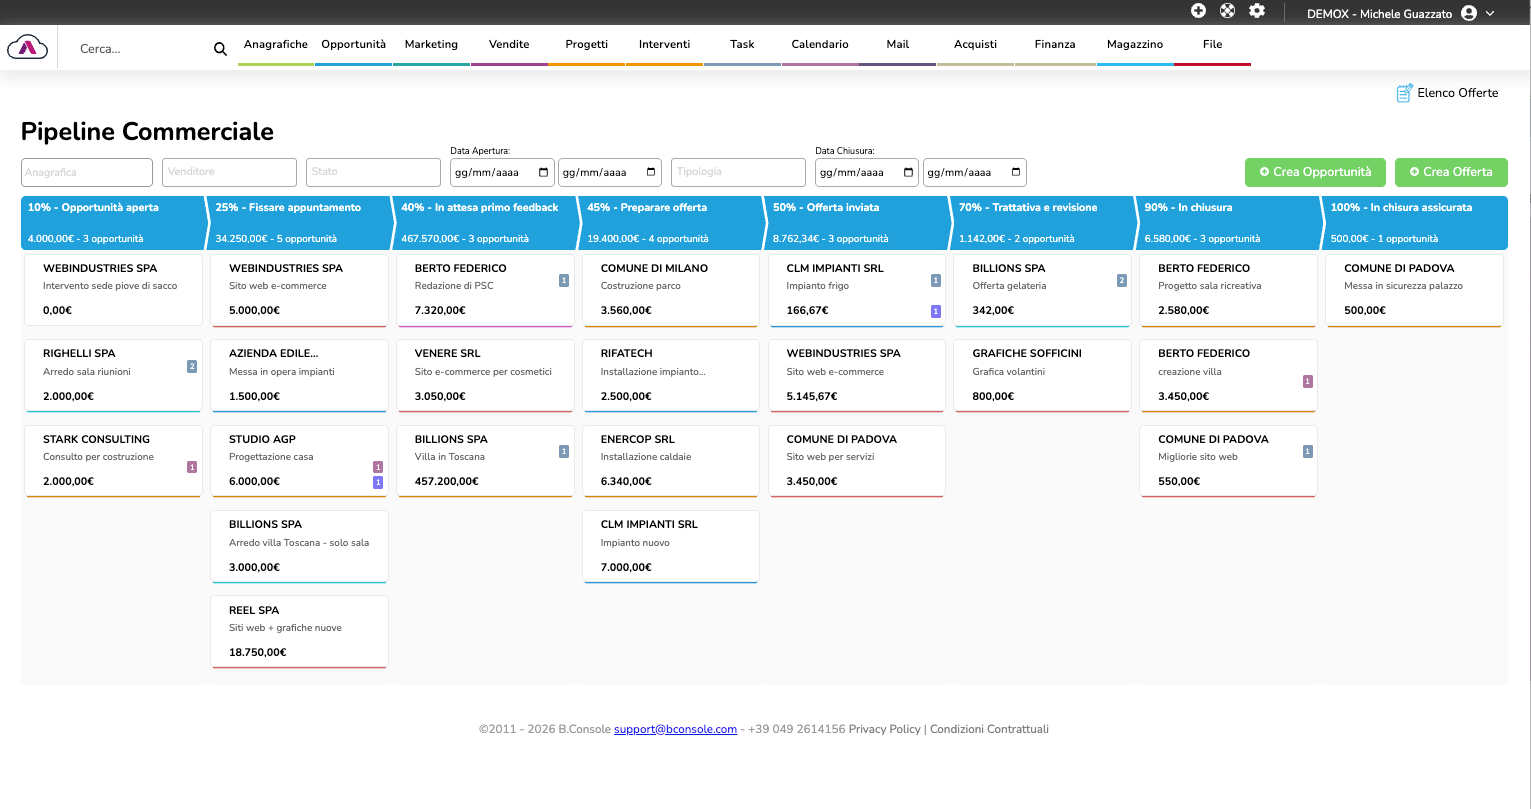Click the search magnifier icon
The image size is (1531, 809).
point(220,49)
